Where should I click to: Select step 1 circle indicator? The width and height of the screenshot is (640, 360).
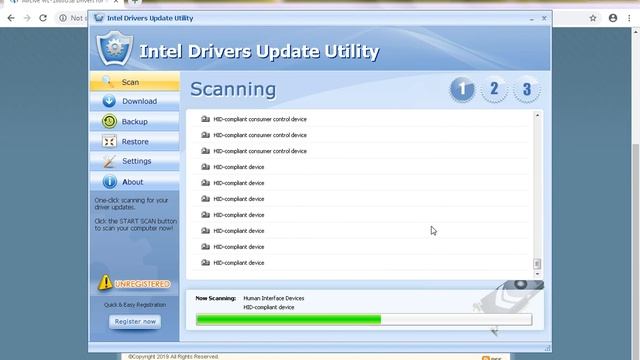point(462,89)
